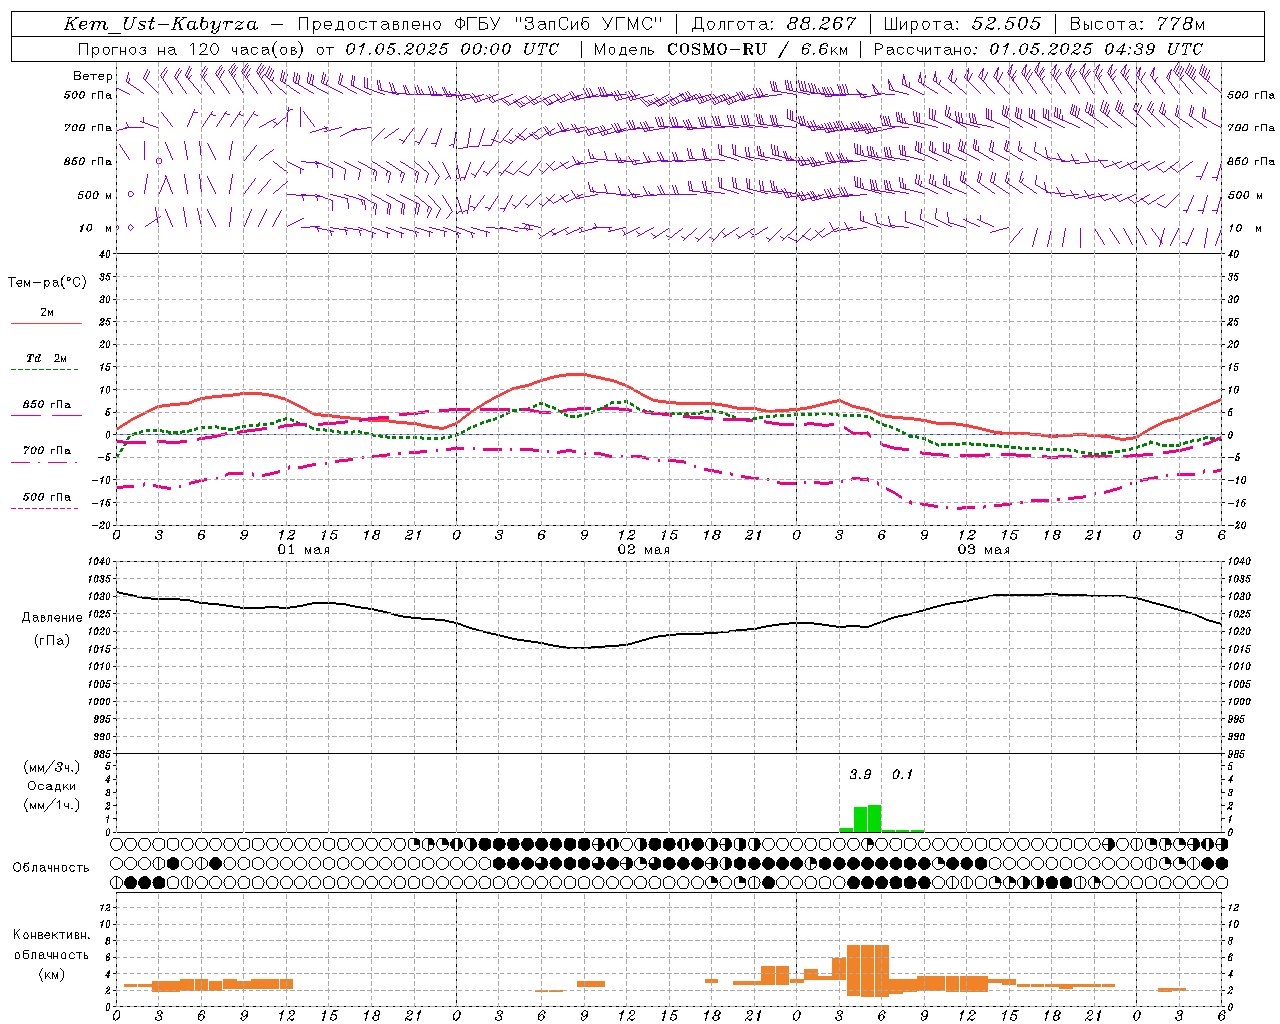Click the forecast header Прогноз на 120 часа(ов)
The image size is (1280, 1024).
190,49
